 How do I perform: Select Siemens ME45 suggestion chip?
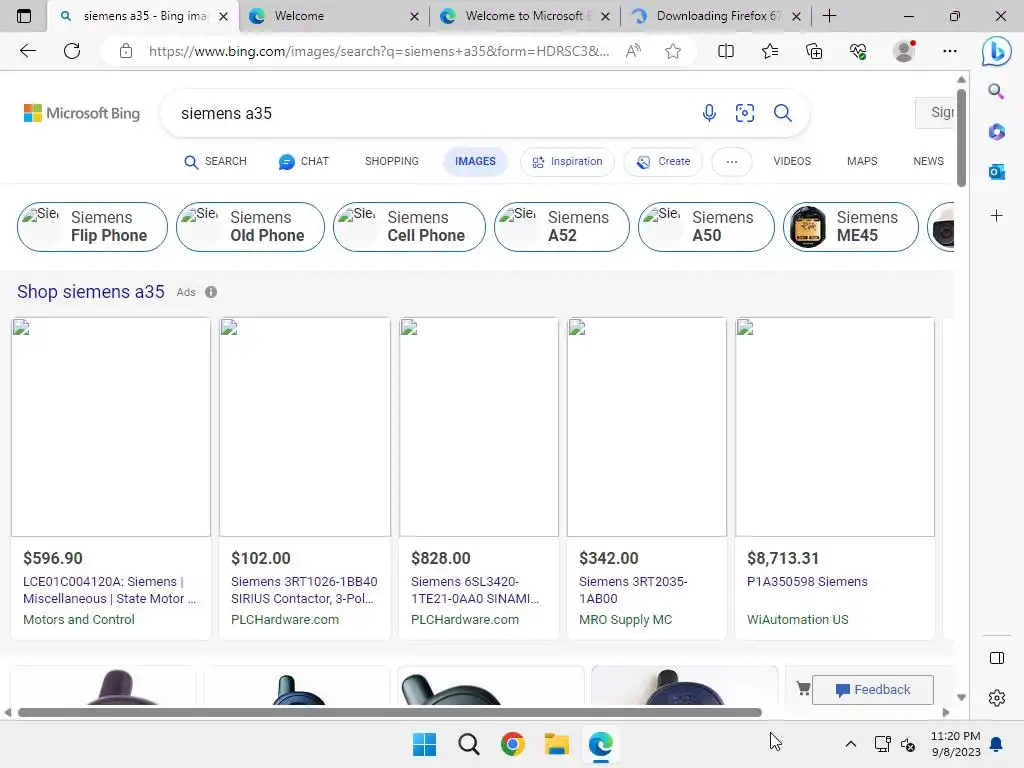(851, 227)
